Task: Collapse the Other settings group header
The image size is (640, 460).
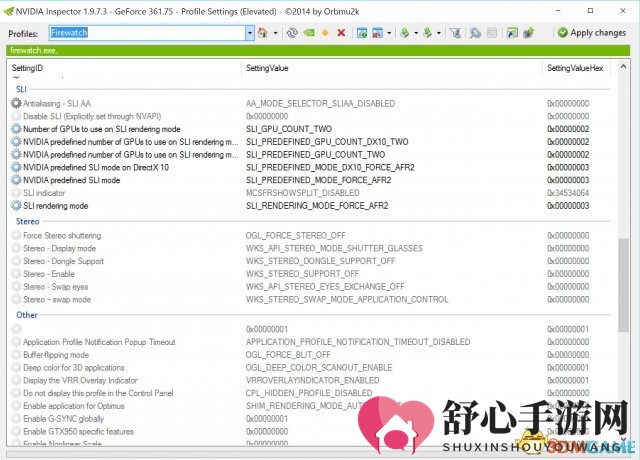Action: coord(27,315)
